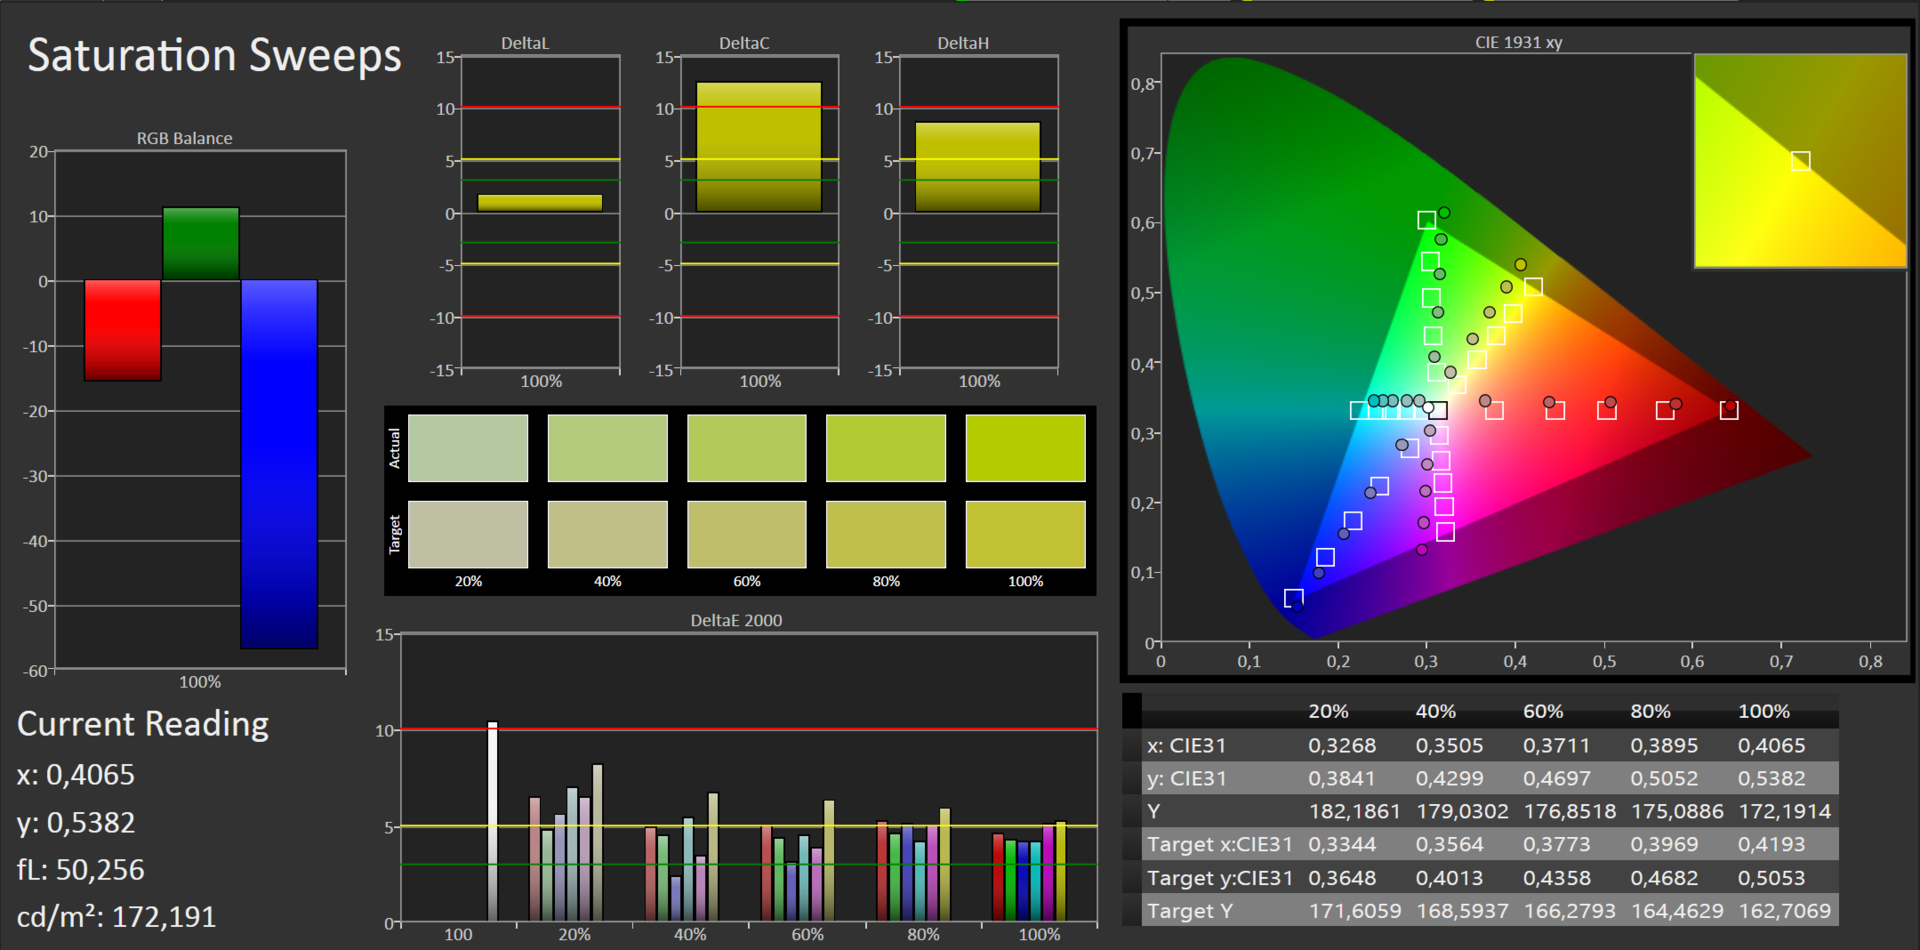Select the "y: 0,5382" current reading
Screen dimensions: 1920x950
click(76, 823)
